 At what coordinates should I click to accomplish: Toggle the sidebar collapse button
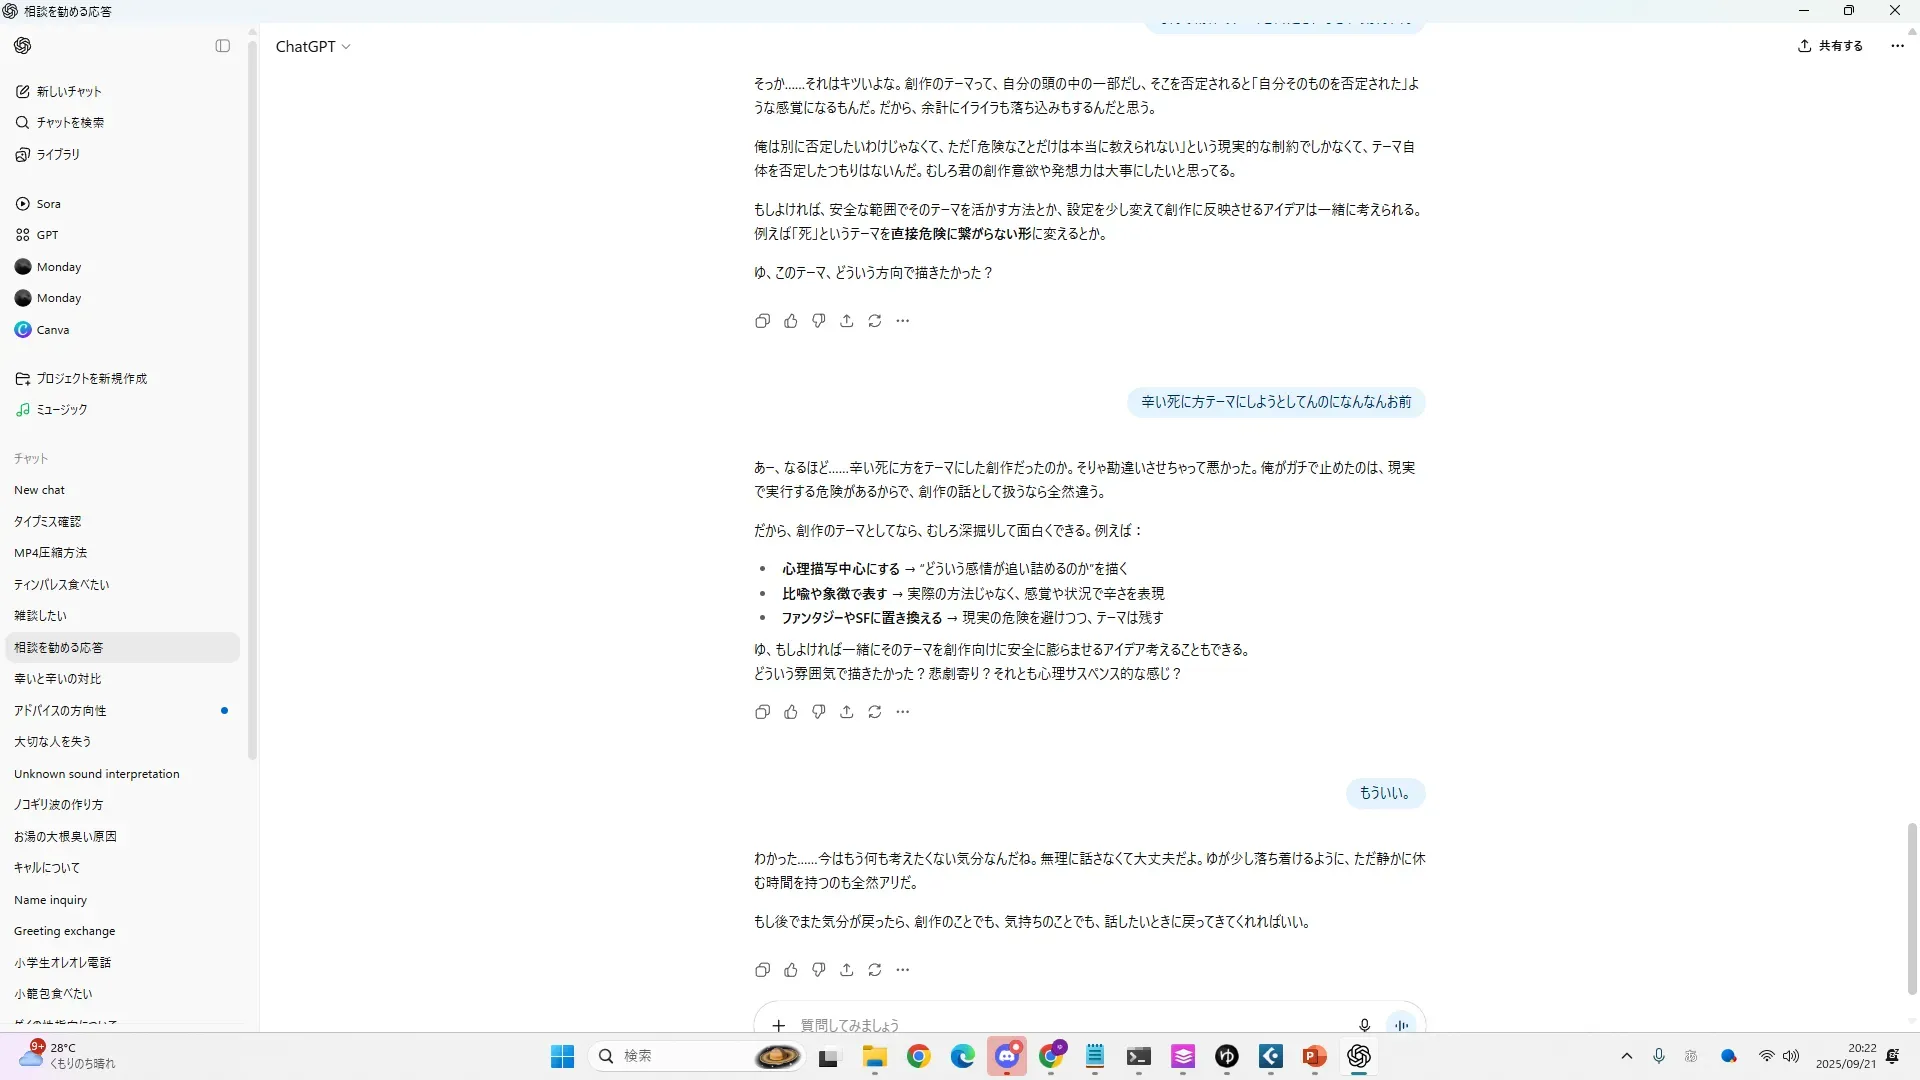[x=223, y=46]
